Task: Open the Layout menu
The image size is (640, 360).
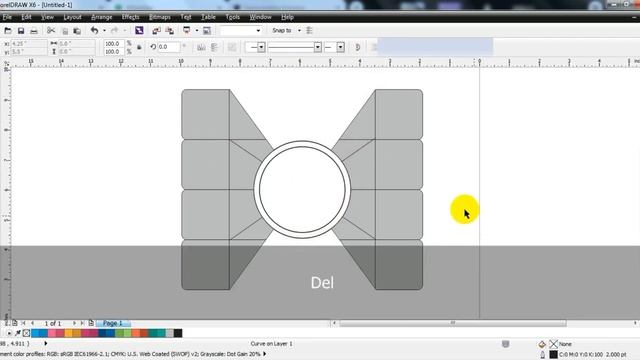Action: pos(72,17)
